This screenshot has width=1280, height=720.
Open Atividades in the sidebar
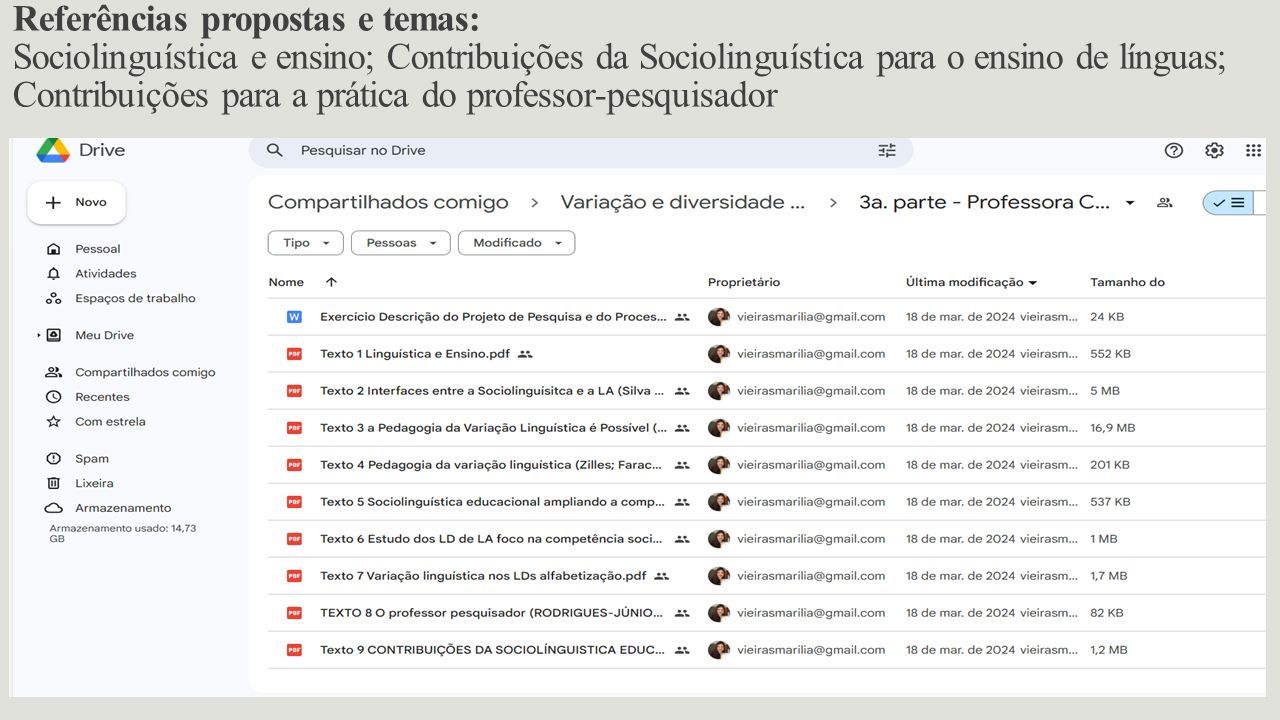coord(105,274)
